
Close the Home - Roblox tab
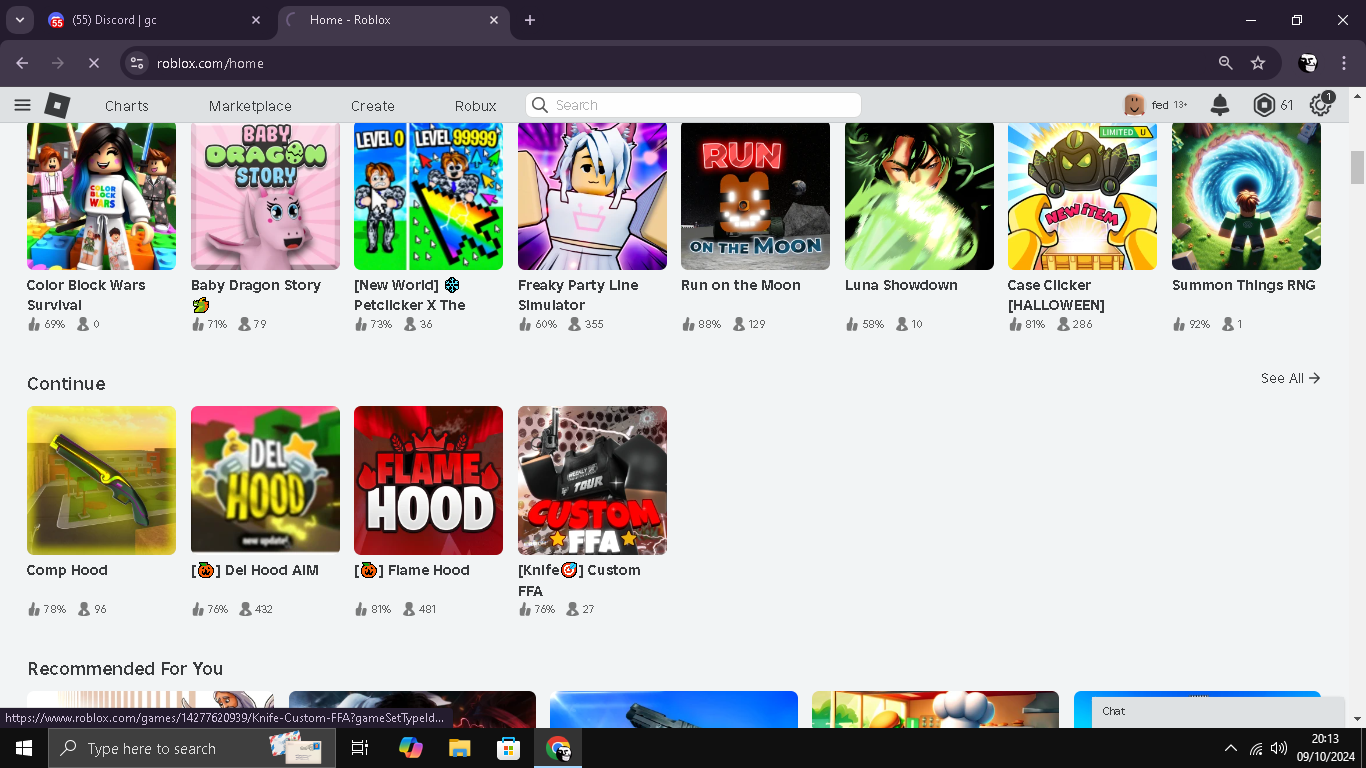(494, 20)
